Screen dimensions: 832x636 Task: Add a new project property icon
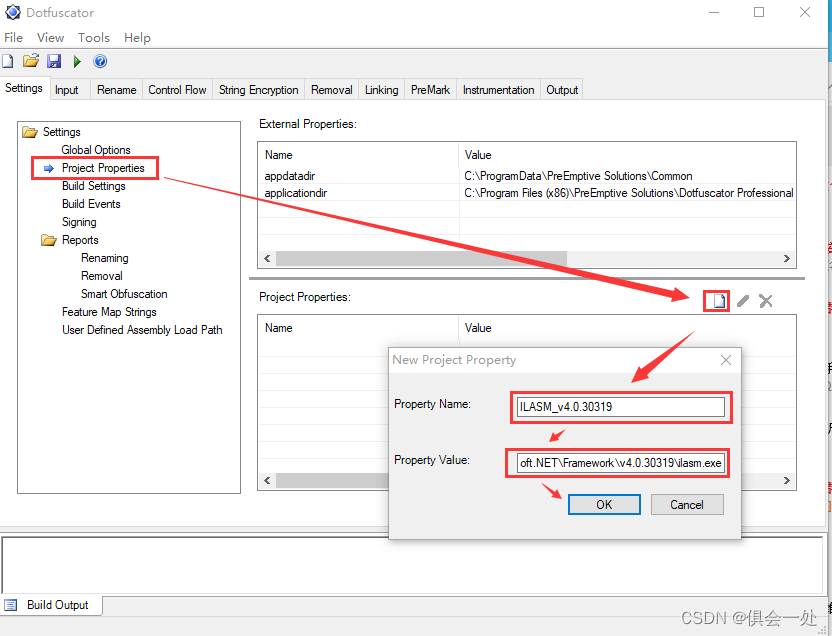click(x=718, y=301)
